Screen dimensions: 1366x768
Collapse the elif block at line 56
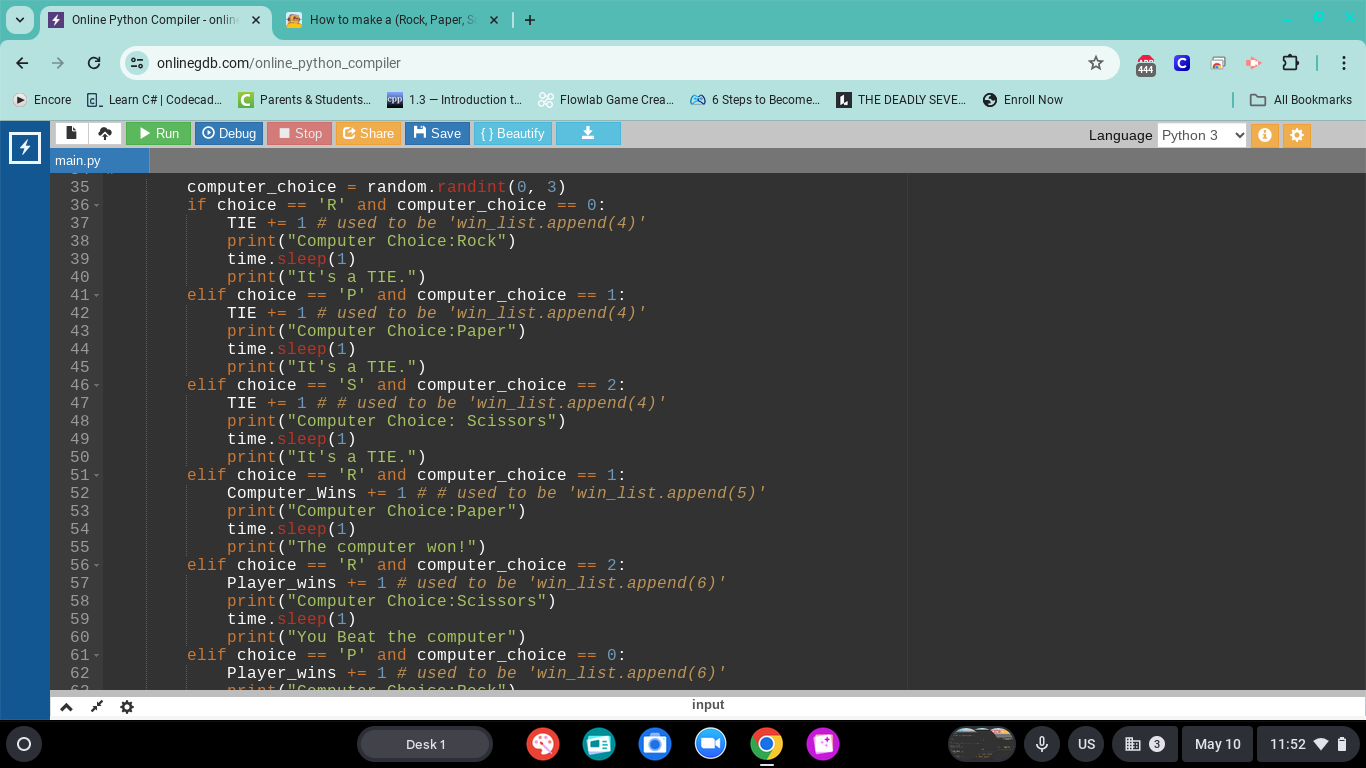pyautogui.click(x=97, y=565)
